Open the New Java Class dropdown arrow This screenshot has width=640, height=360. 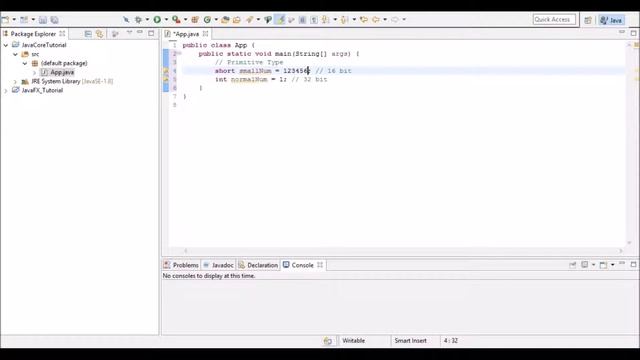(216, 19)
